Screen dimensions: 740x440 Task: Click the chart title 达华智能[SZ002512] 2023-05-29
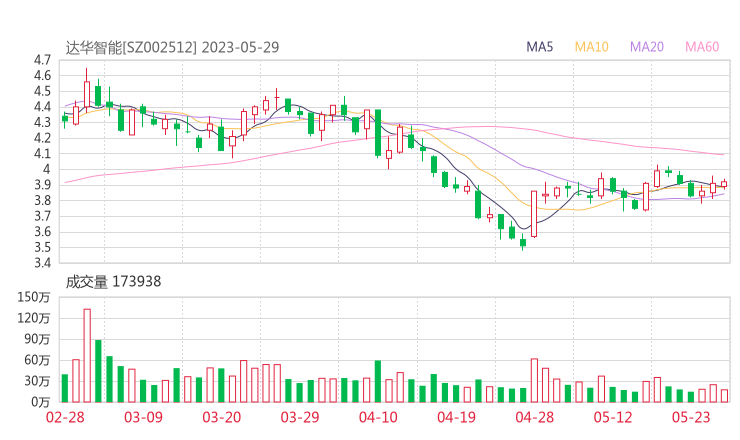pos(172,47)
